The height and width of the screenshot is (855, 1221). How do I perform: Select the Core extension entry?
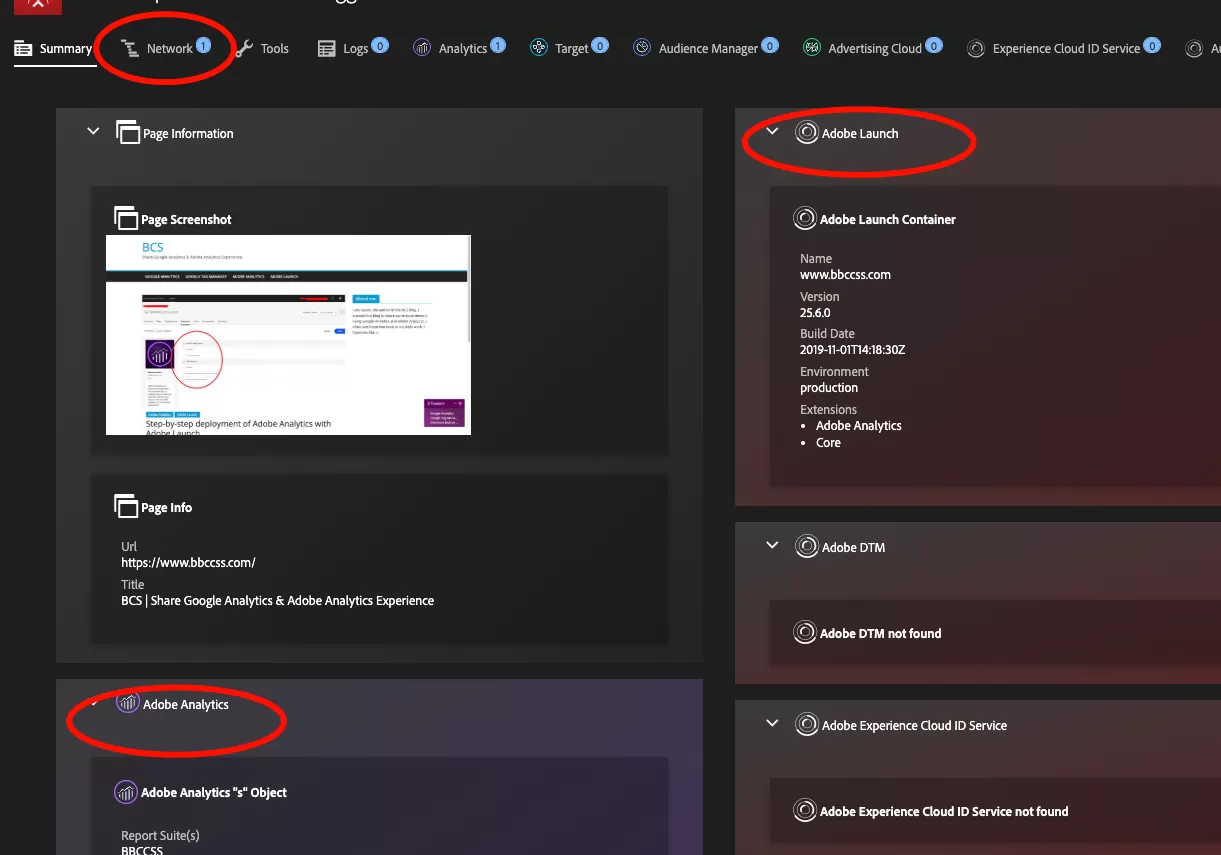[828, 443]
